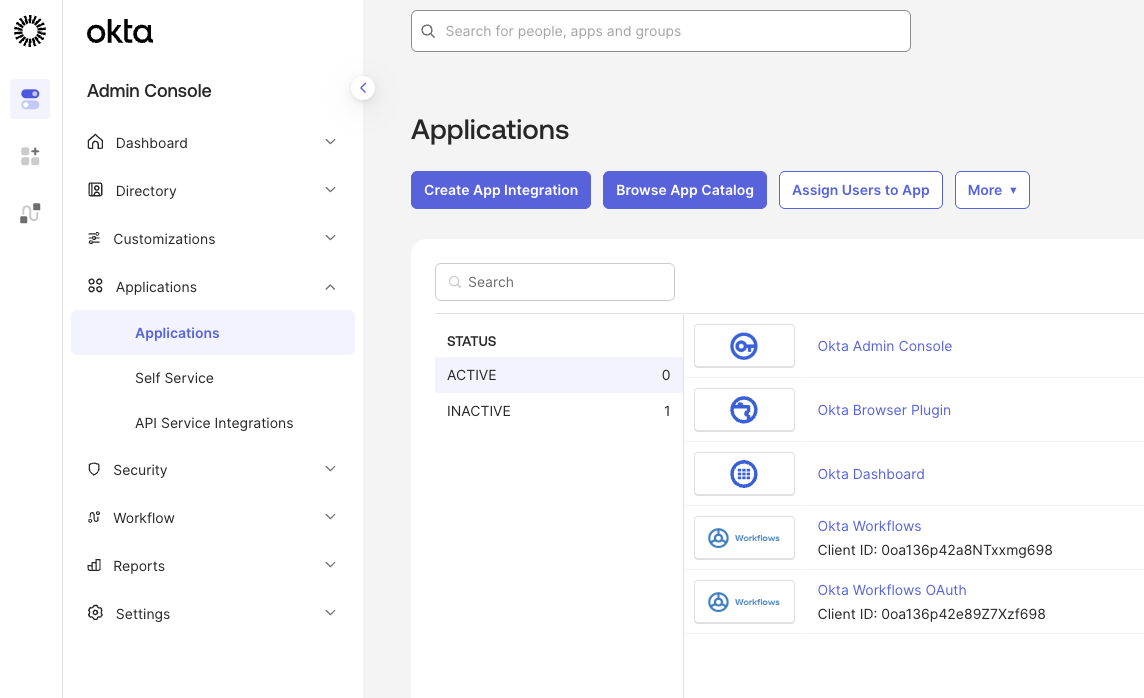Collapse the sidebar with the arrow button

coord(363,88)
